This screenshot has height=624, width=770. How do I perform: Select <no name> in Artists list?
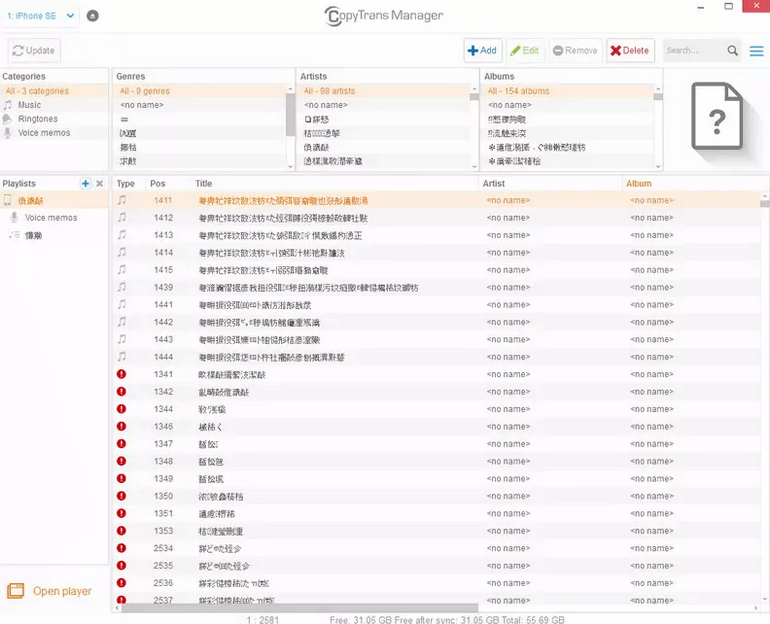(384, 105)
